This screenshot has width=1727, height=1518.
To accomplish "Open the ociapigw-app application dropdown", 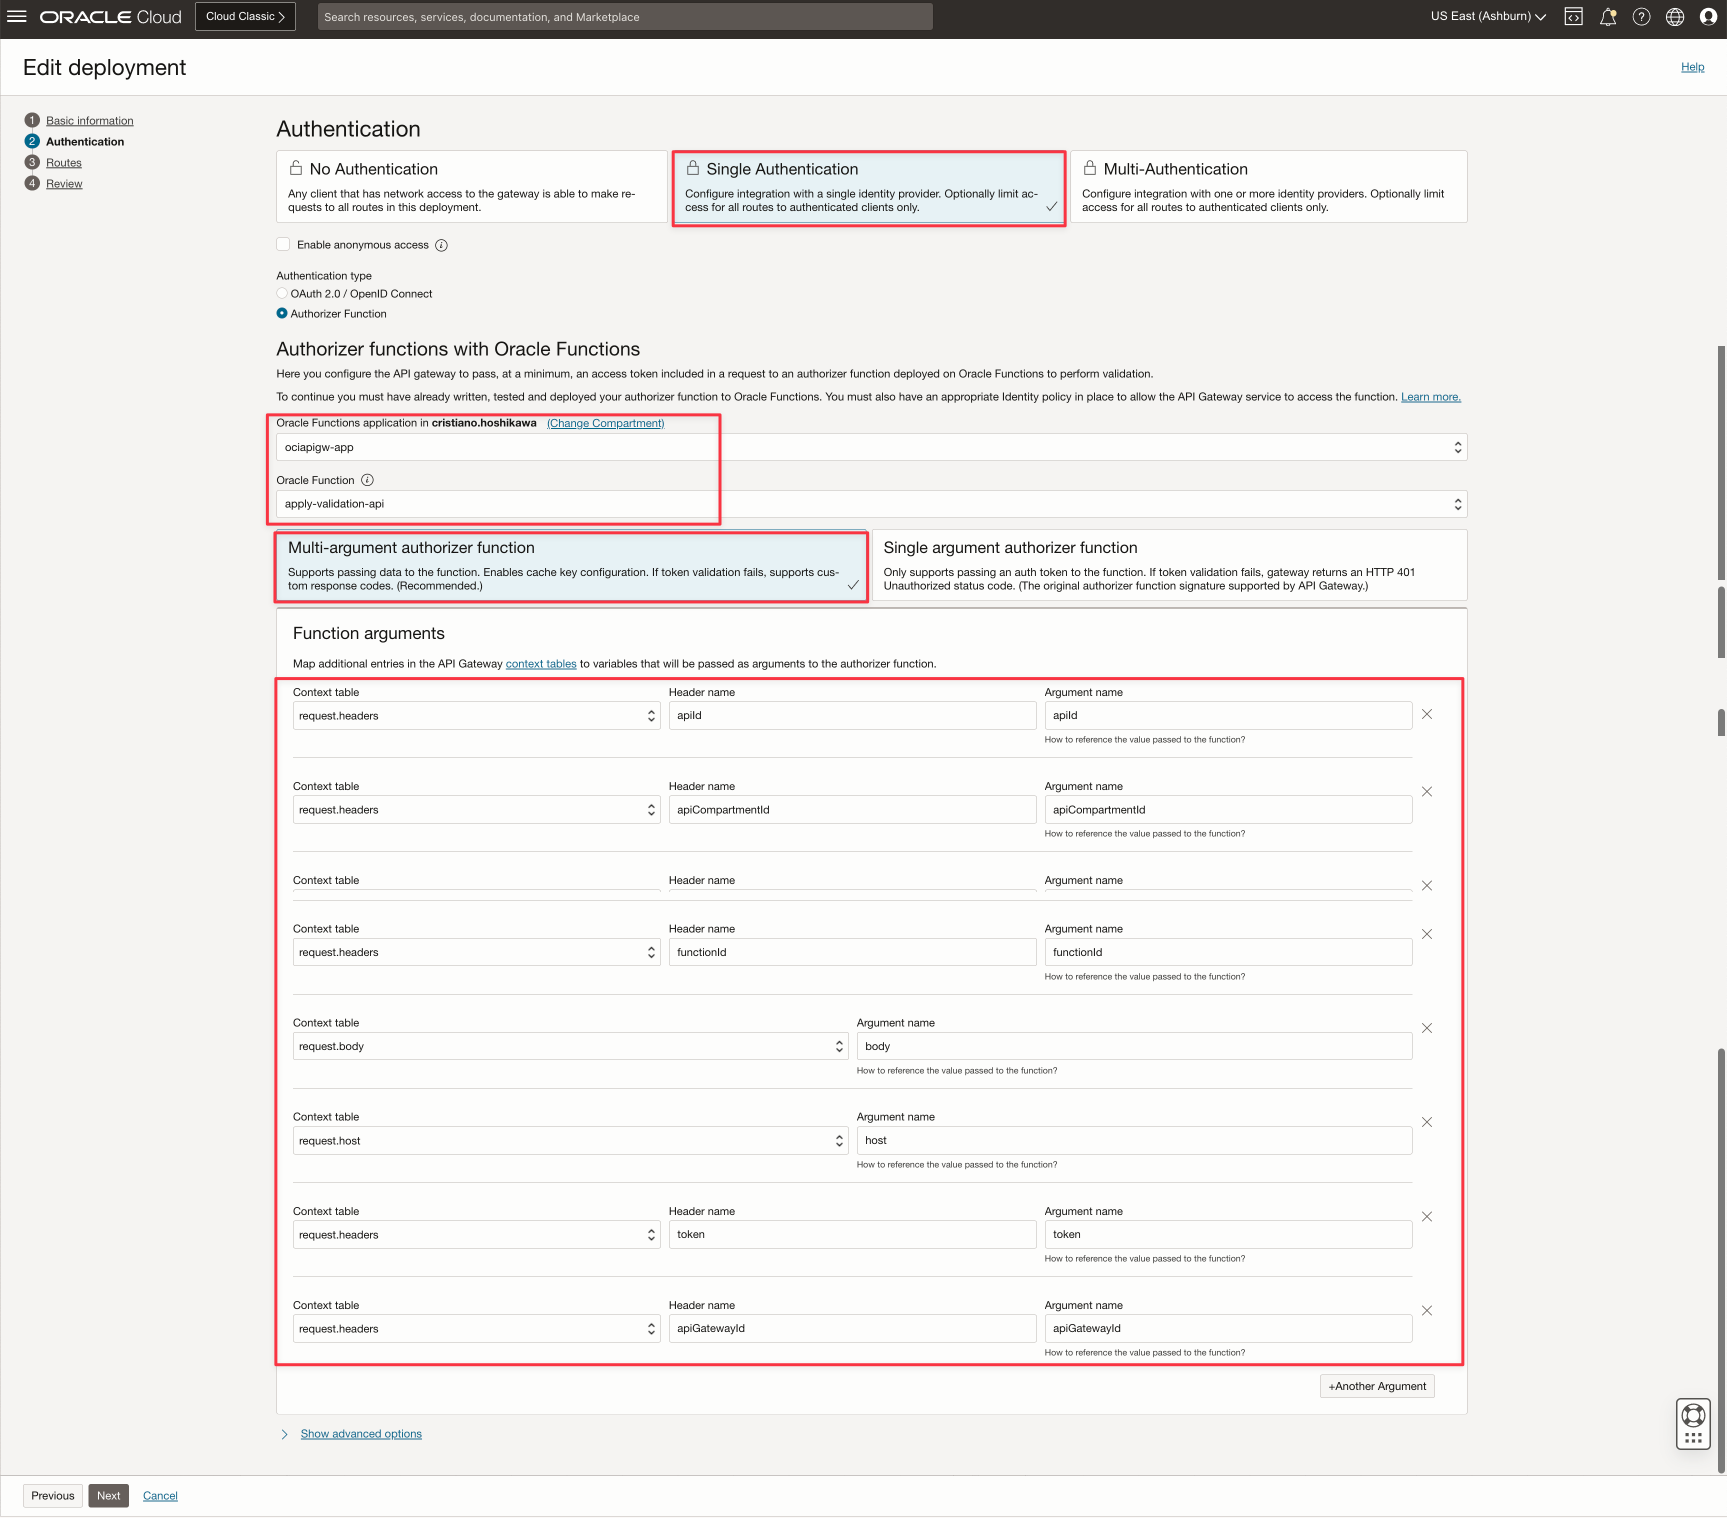I will [x=870, y=447].
